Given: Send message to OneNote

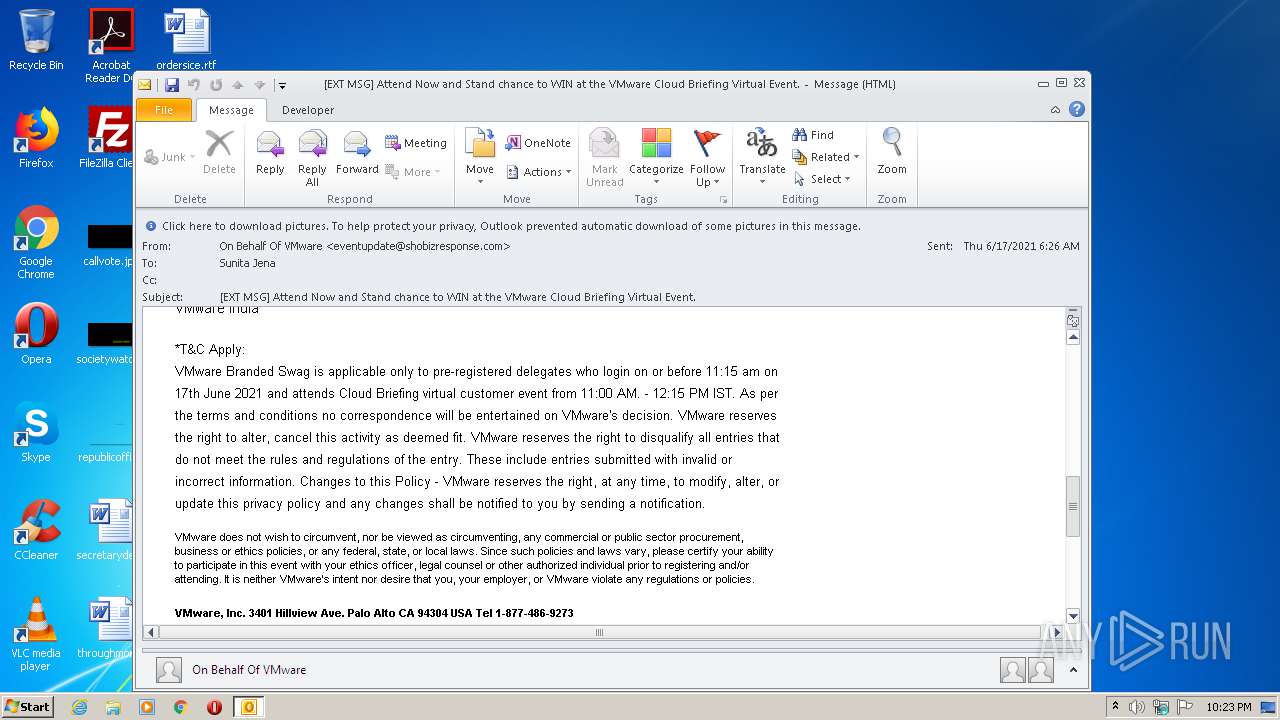Looking at the screenshot, I should 538,143.
